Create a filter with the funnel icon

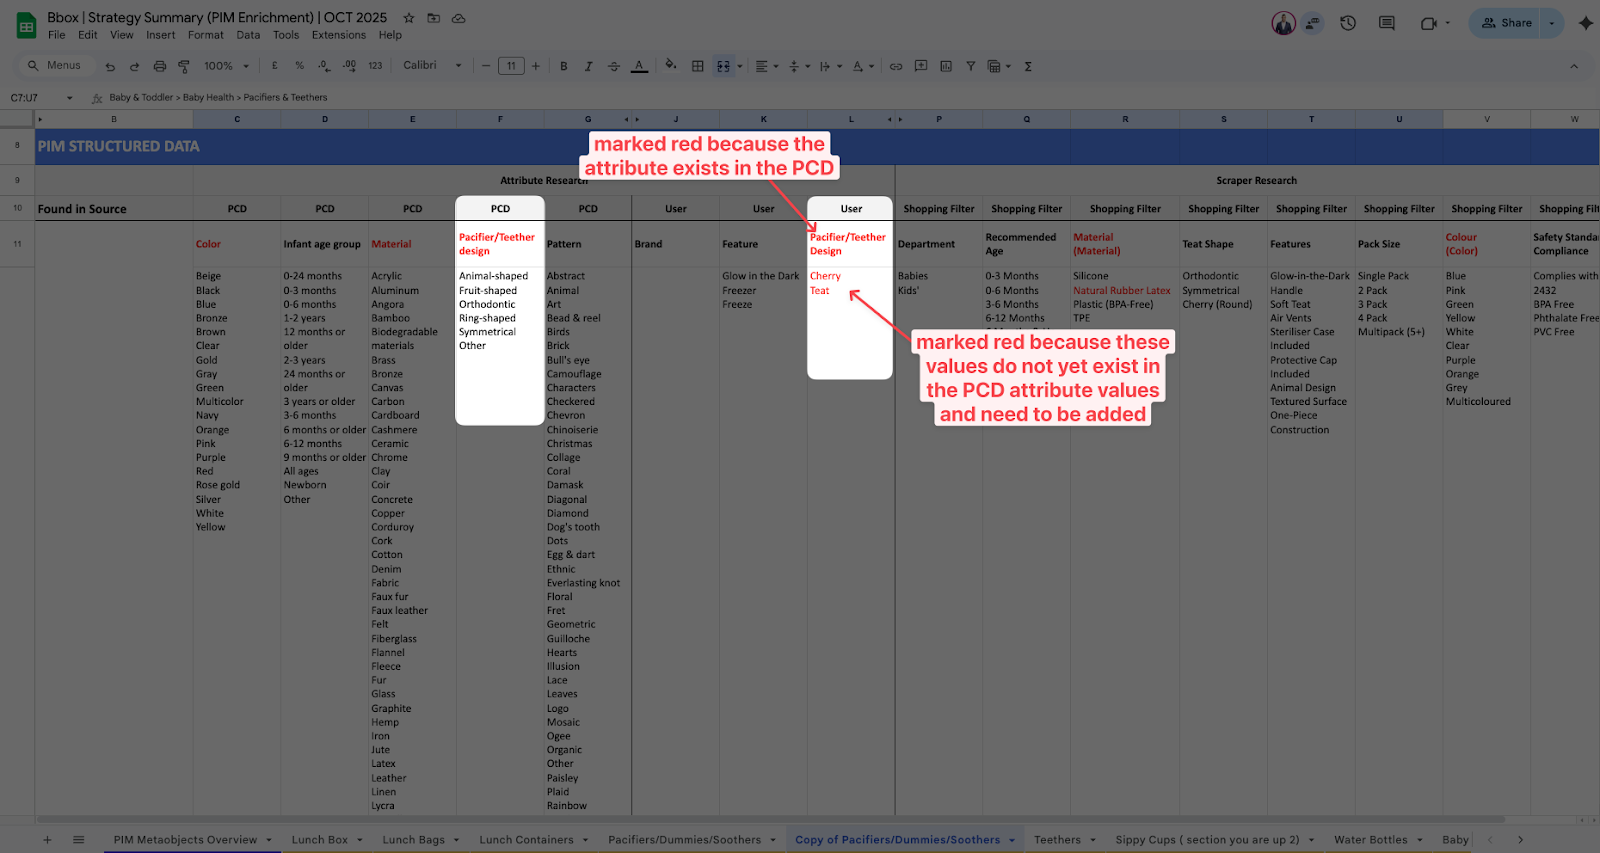tap(970, 66)
